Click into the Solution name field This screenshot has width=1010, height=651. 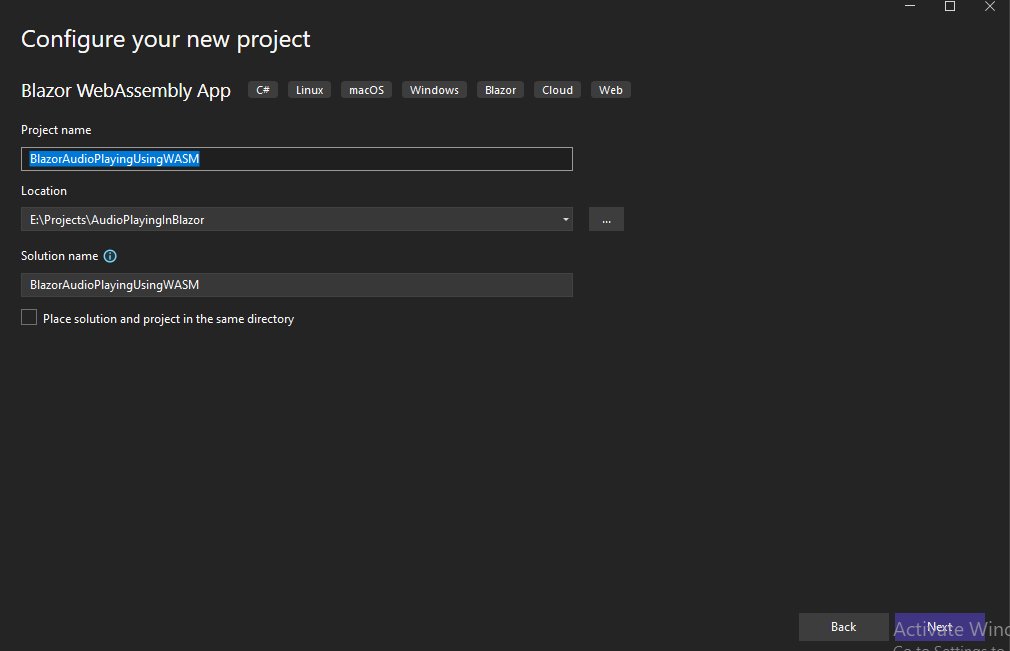click(x=296, y=285)
